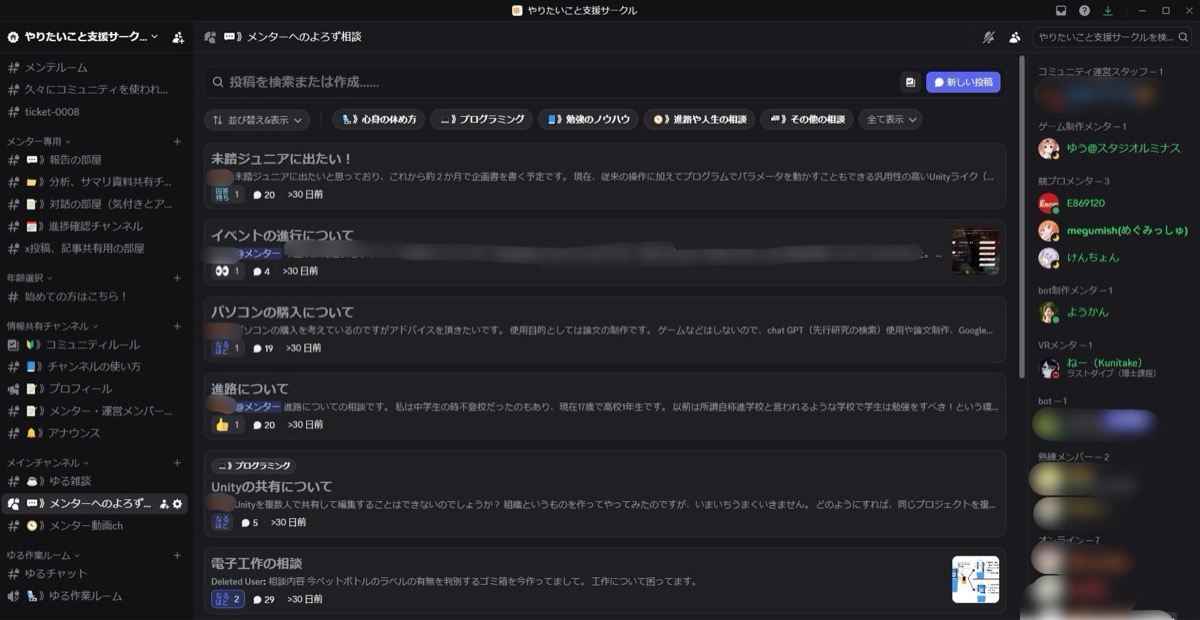Click the search magnifier in server search box
The image size is (1200, 620).
click(1183, 37)
